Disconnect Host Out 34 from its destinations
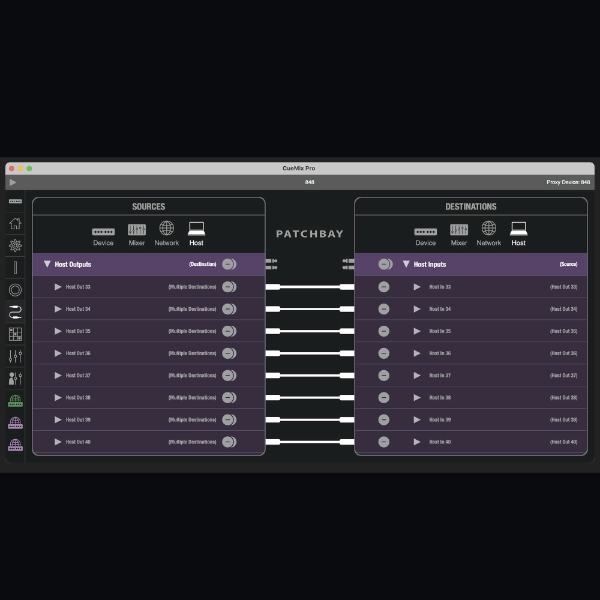This screenshot has height=600, width=600. click(229, 309)
